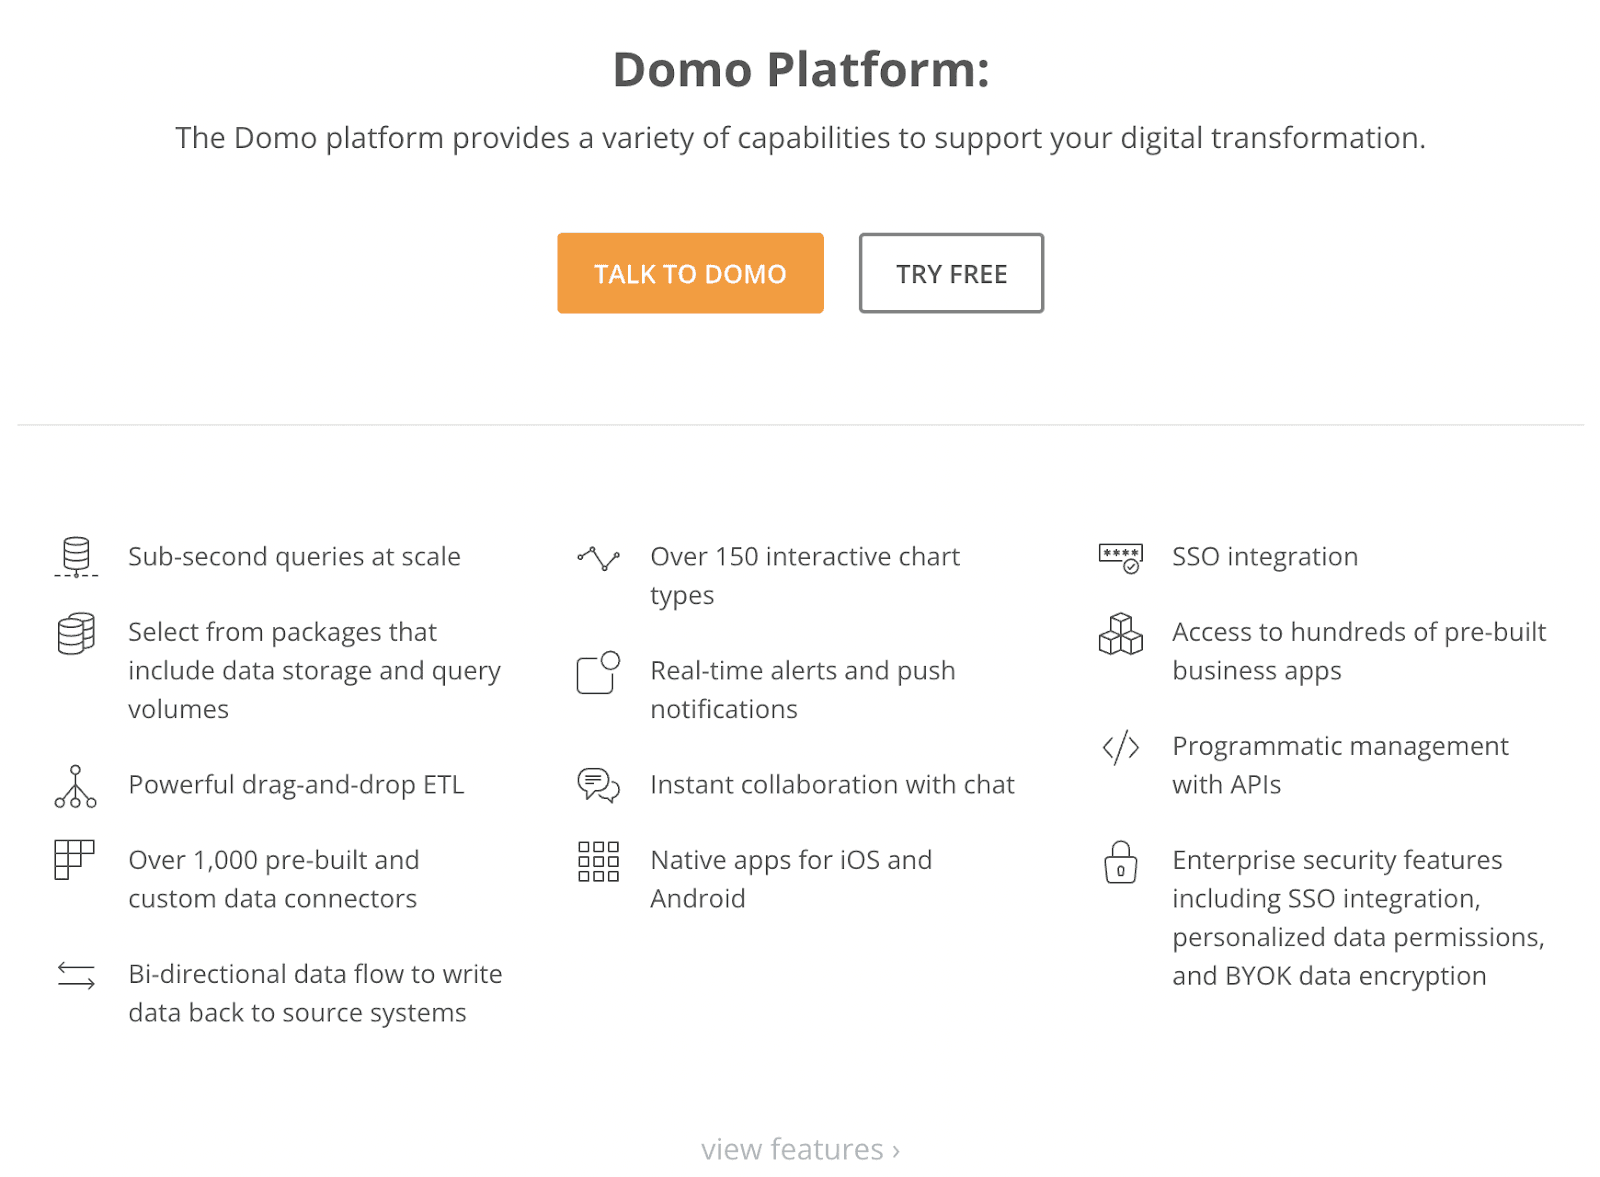
Task: Select the data storage stacked database icon
Action: [76, 633]
